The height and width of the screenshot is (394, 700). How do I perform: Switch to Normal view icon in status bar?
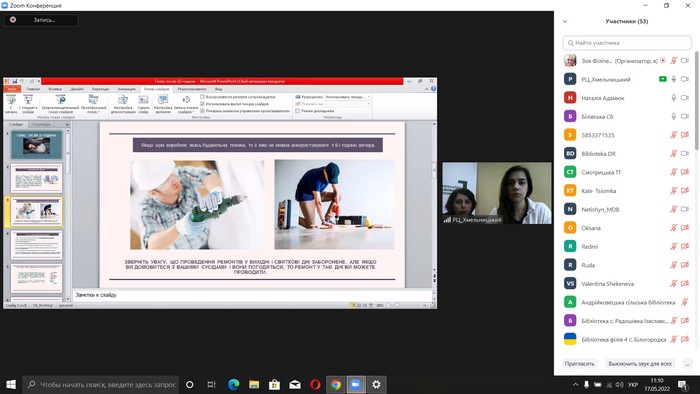click(353, 305)
